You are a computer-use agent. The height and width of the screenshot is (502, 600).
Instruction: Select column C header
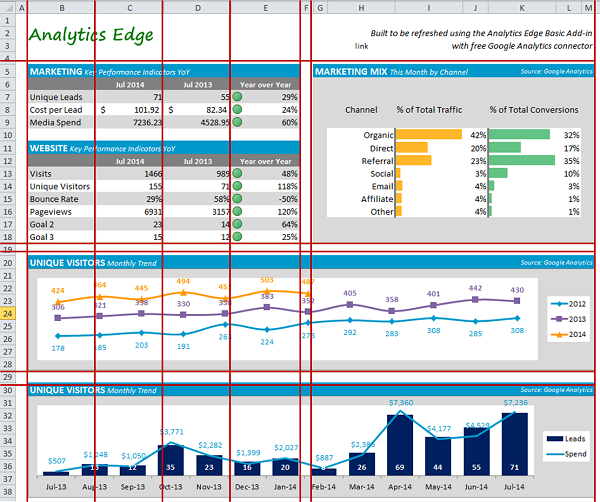[129, 8]
